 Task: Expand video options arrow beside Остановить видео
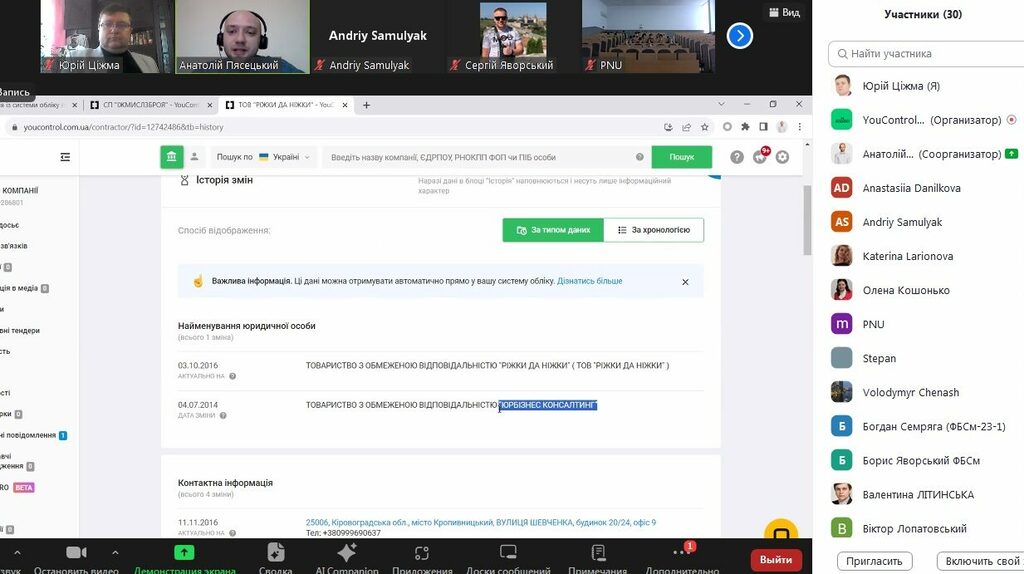[115, 551]
